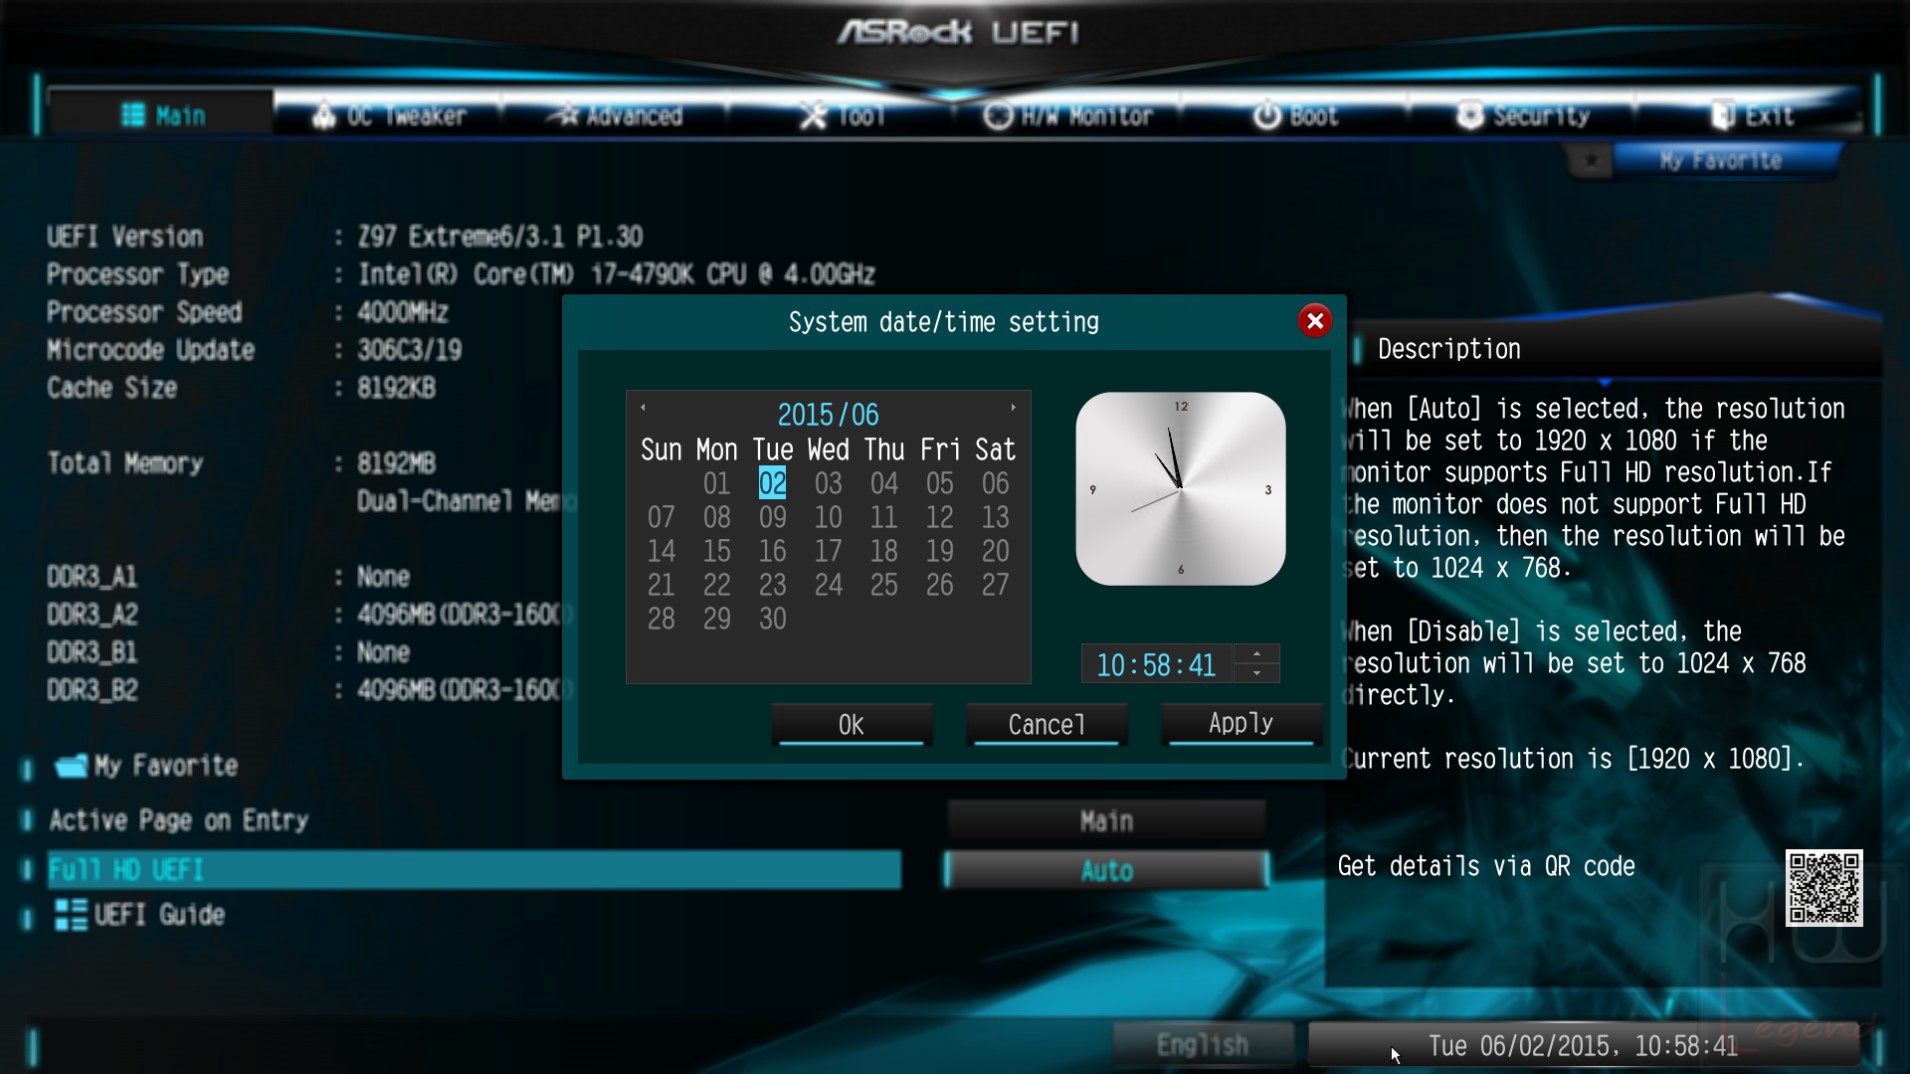This screenshot has height=1074, width=1910.
Task: Open the Tool tab
Action: pos(843,116)
